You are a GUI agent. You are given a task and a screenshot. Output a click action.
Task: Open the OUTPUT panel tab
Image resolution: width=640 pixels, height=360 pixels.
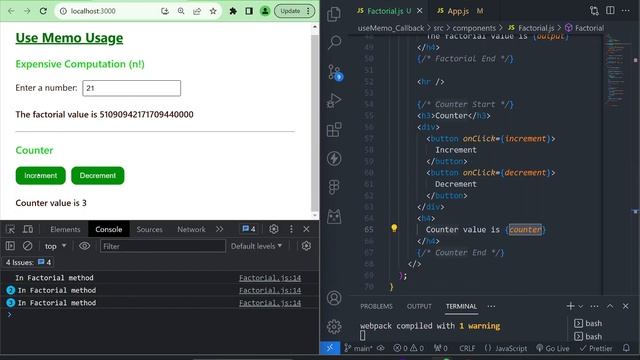click(419, 306)
